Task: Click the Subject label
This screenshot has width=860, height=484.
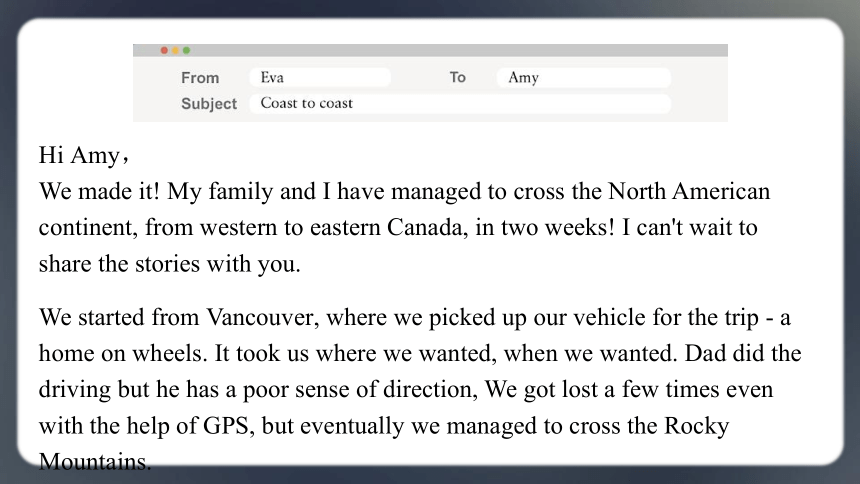Action: pos(209,104)
